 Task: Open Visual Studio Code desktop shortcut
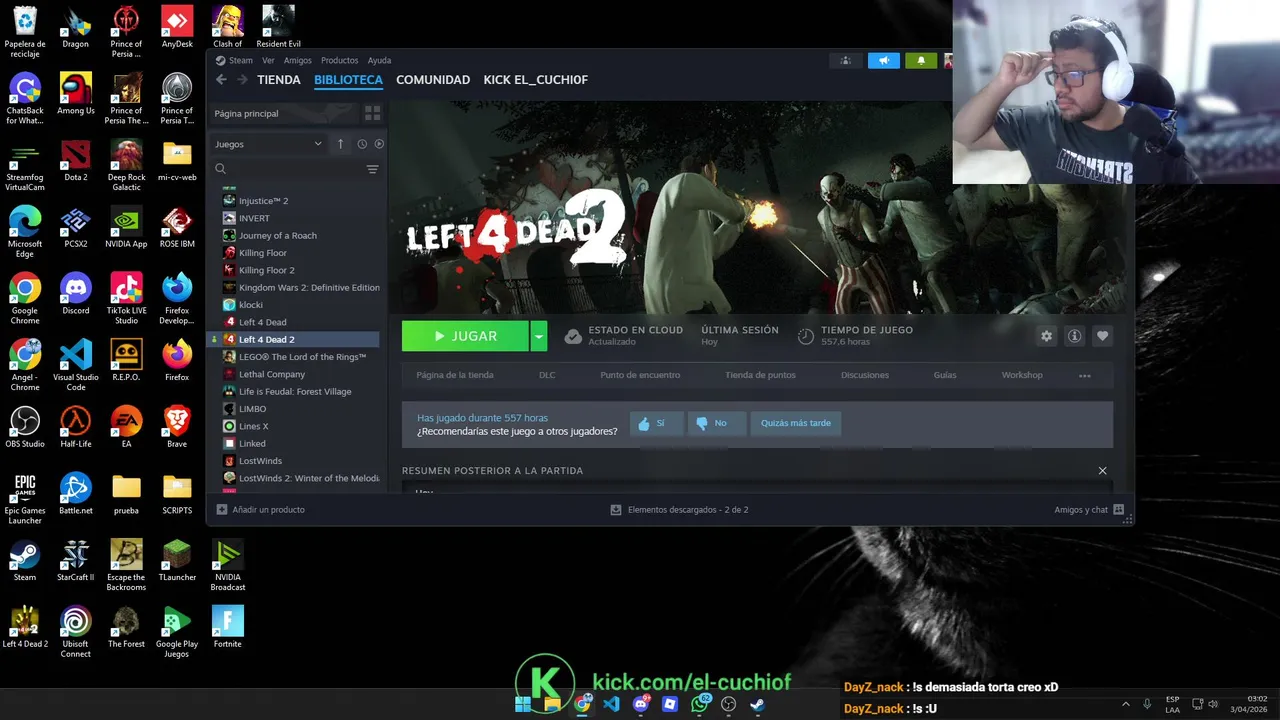76,366
